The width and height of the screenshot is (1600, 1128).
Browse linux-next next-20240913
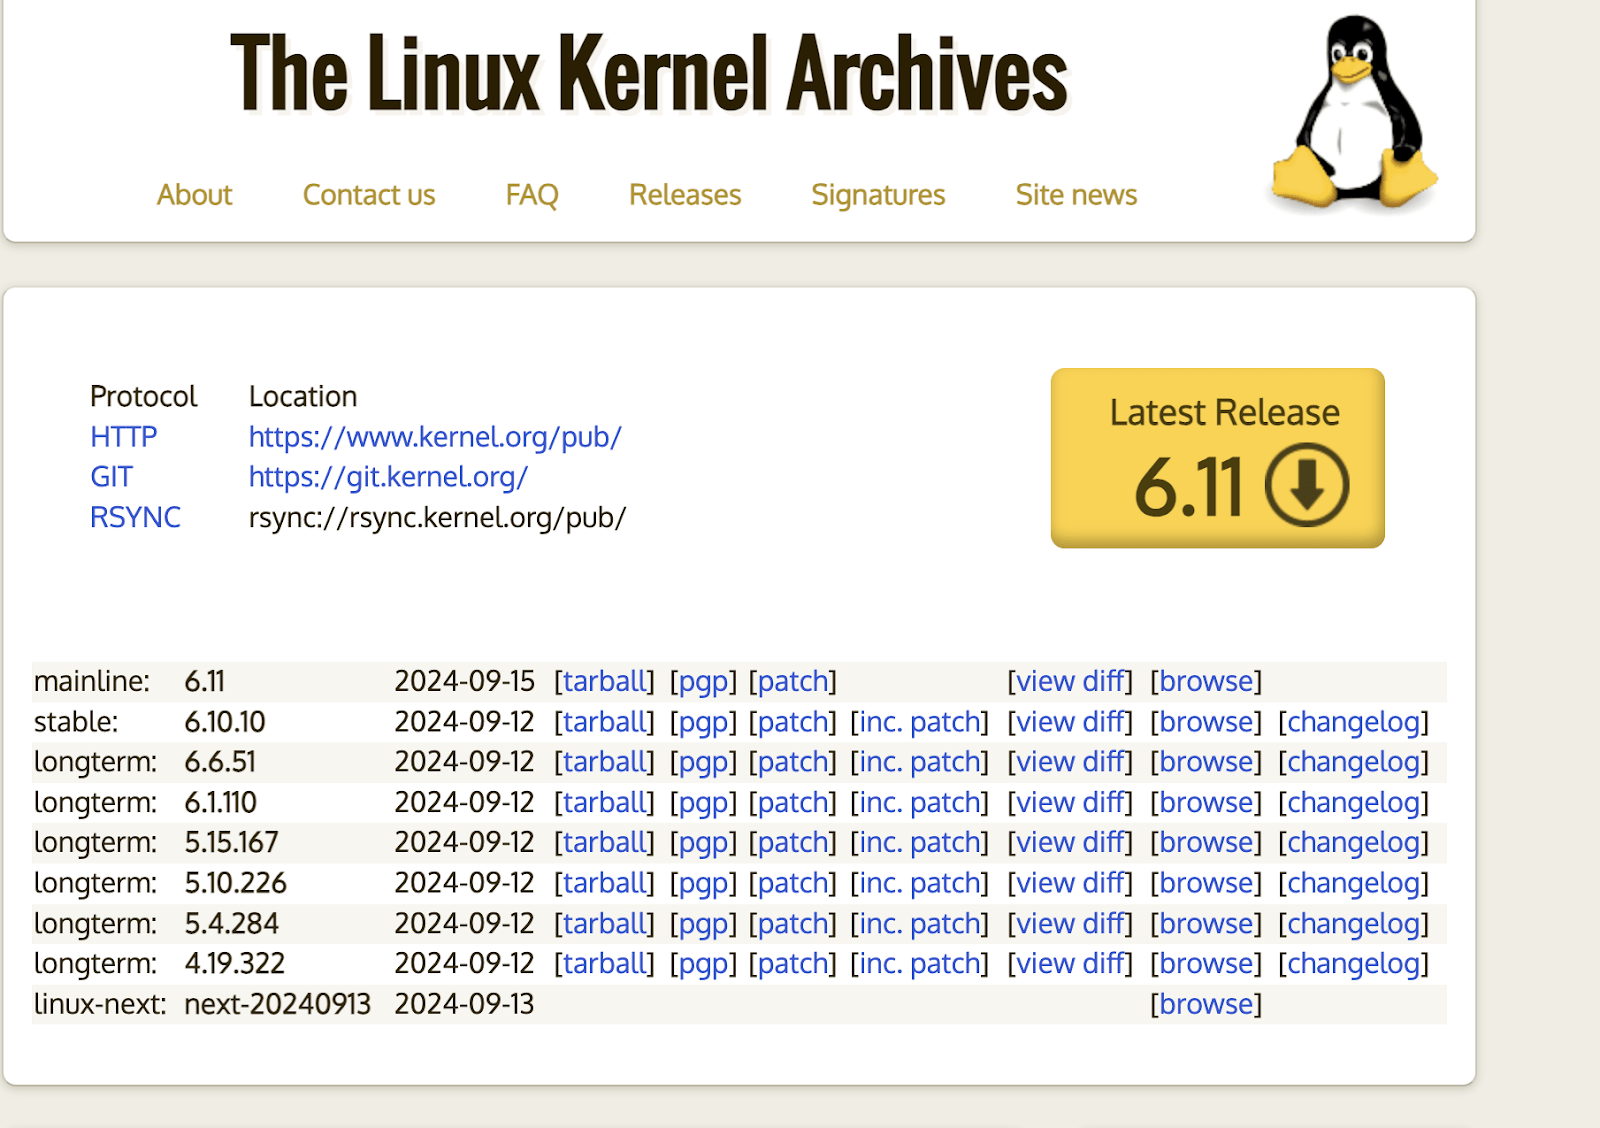click(x=1205, y=1003)
